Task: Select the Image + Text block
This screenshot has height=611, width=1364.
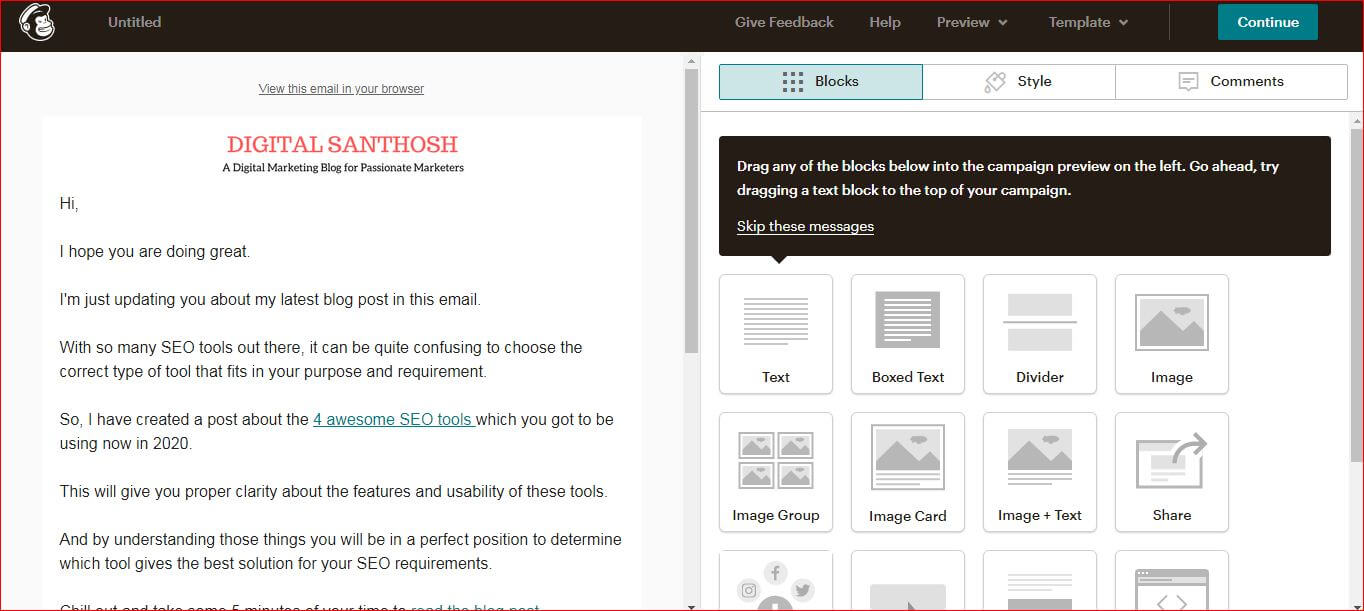Action: (1040, 472)
